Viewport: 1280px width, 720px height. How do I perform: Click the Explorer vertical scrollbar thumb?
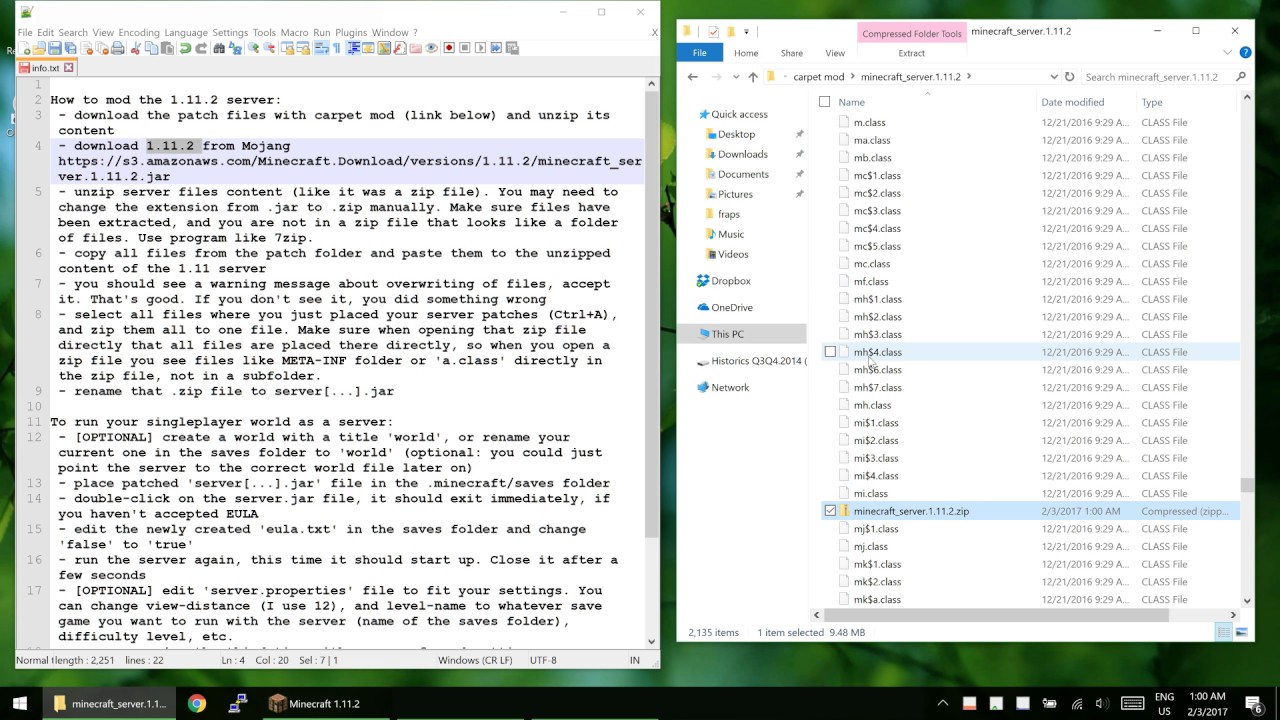[1247, 485]
